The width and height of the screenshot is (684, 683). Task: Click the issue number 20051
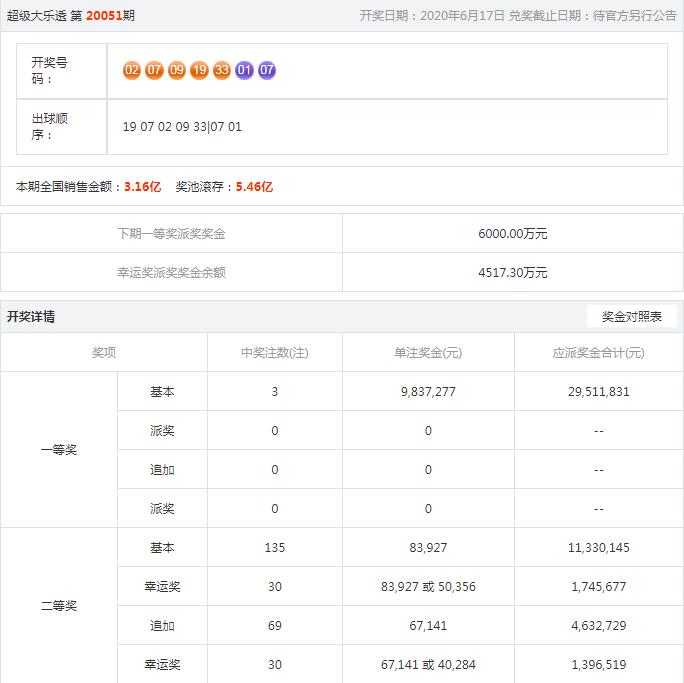point(104,16)
